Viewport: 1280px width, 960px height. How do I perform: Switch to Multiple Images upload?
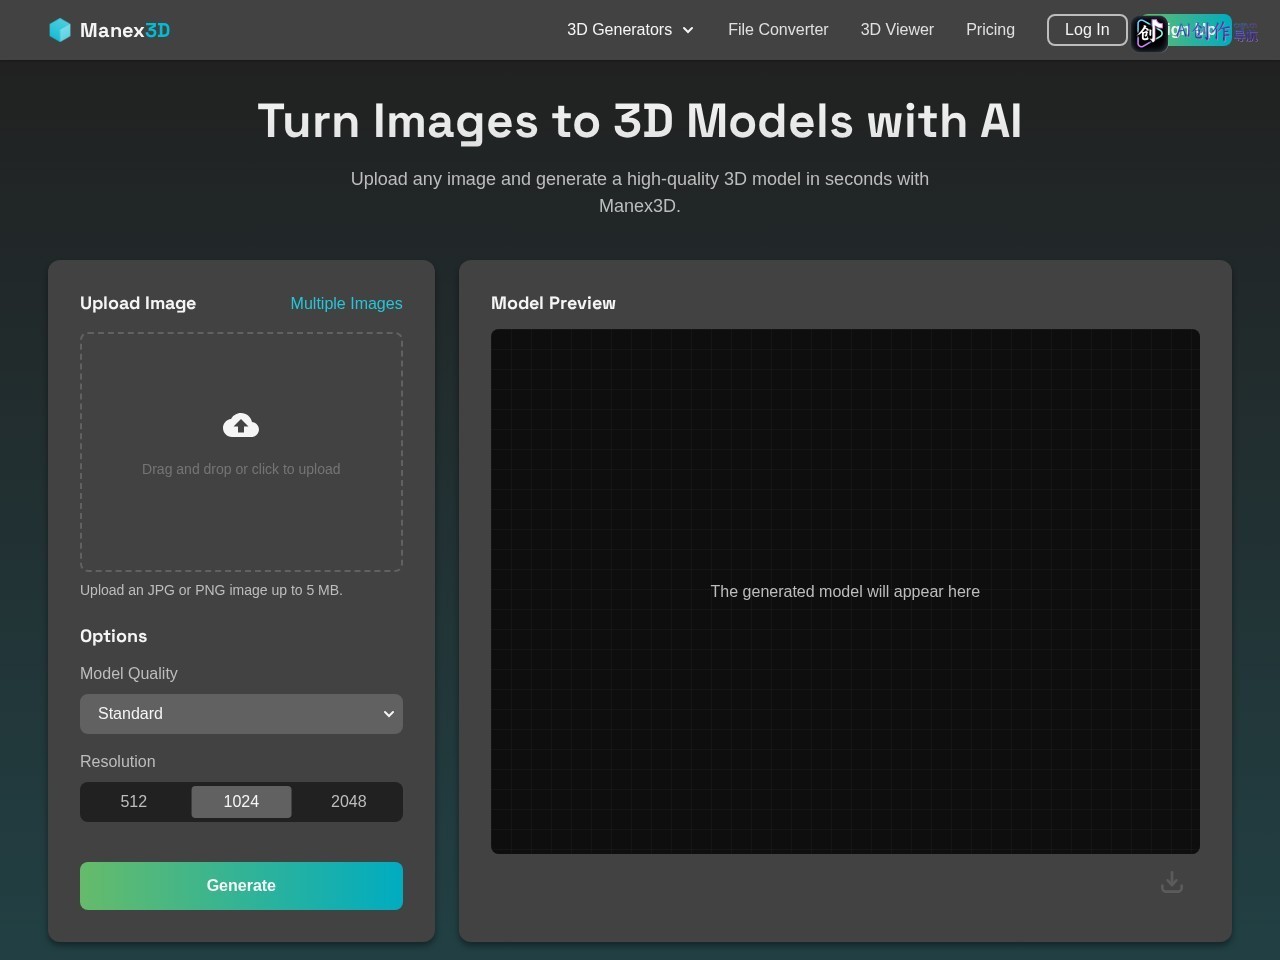[346, 303]
